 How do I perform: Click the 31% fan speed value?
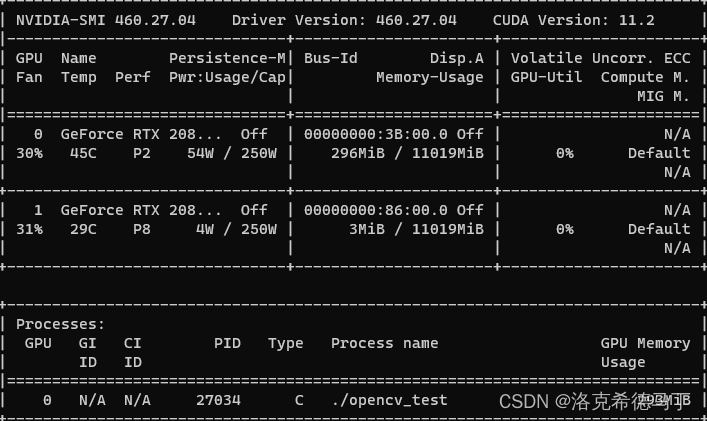29,229
